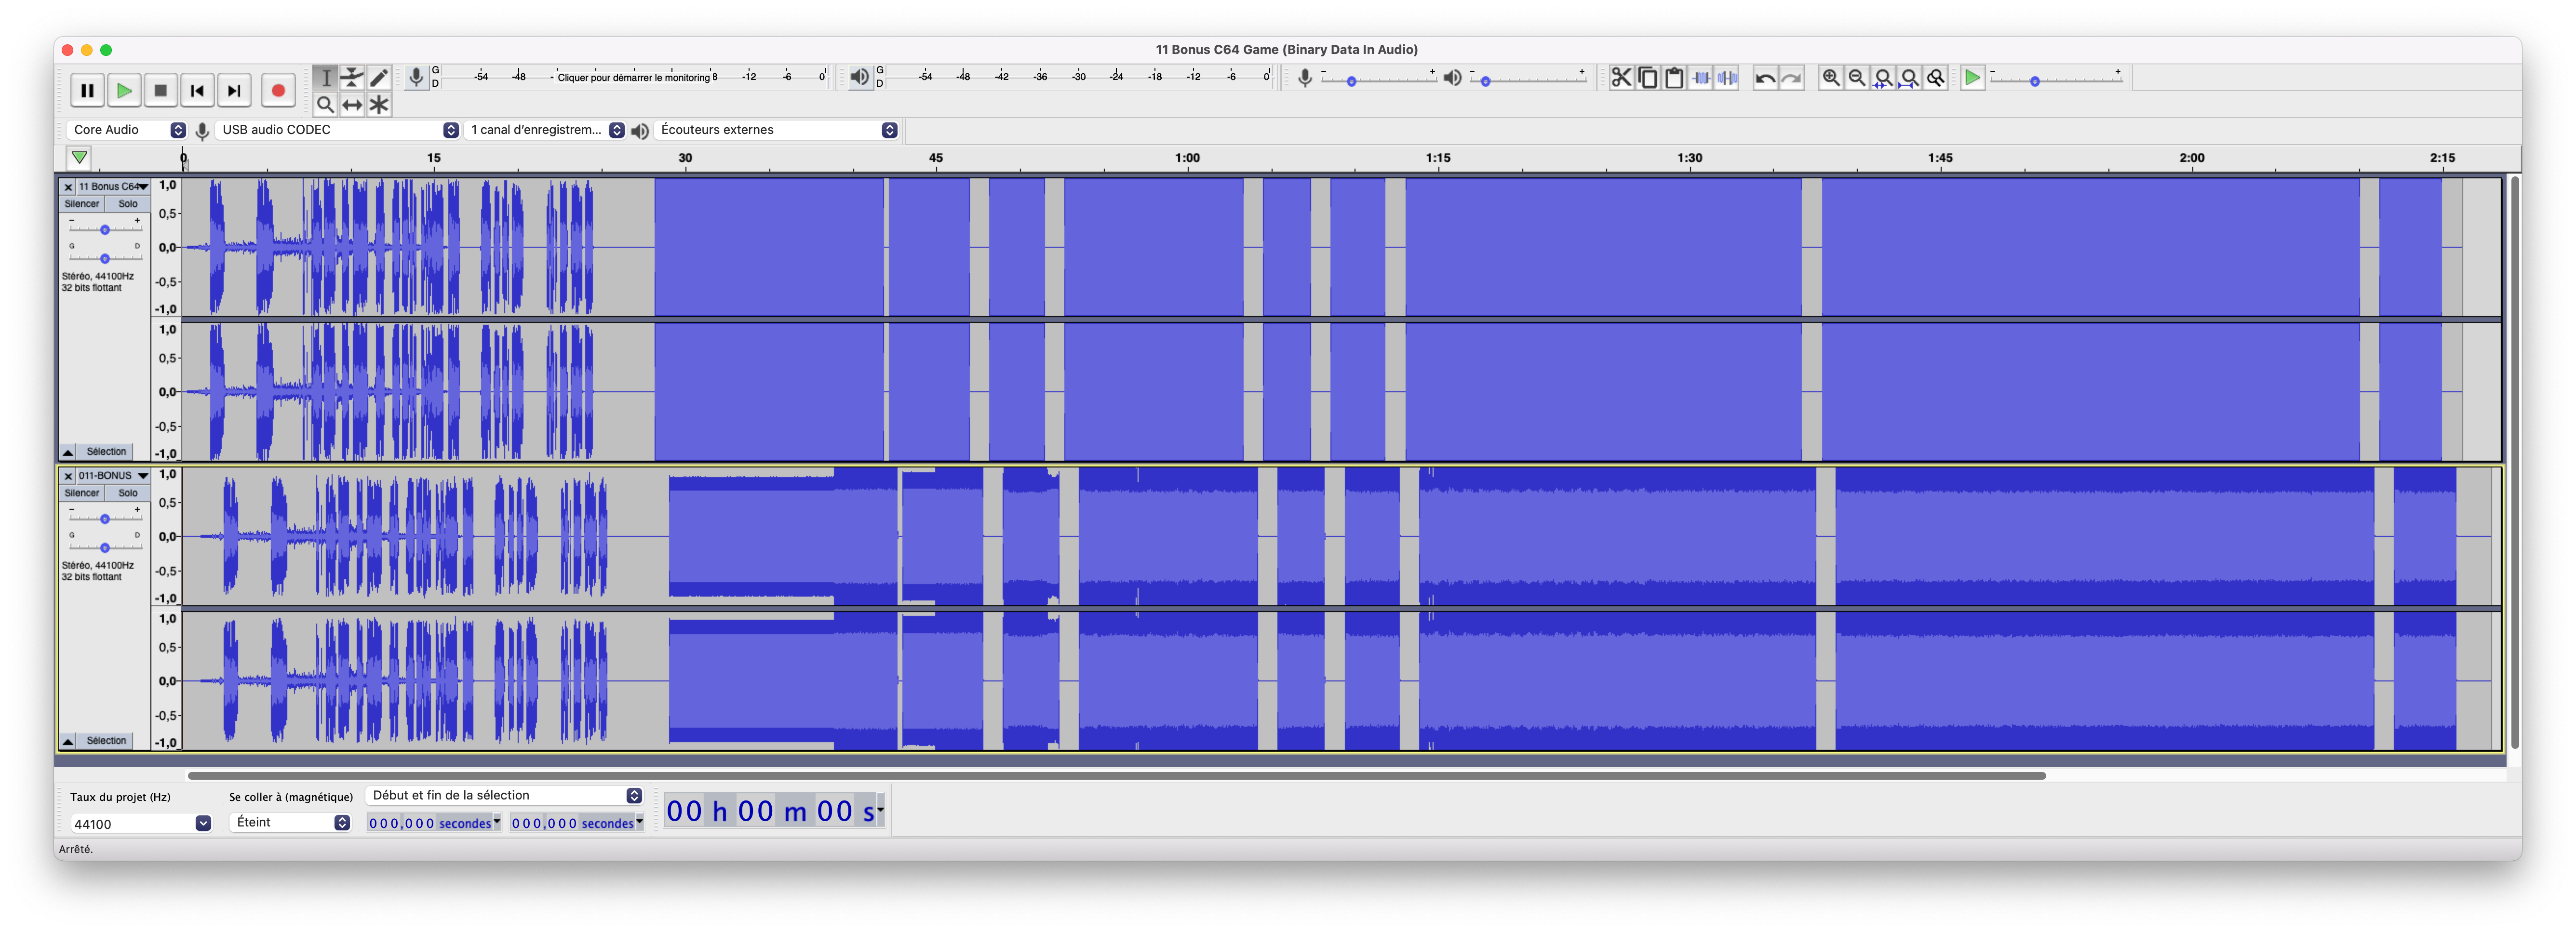
Task: Skip to the end of the project
Action: (234, 91)
